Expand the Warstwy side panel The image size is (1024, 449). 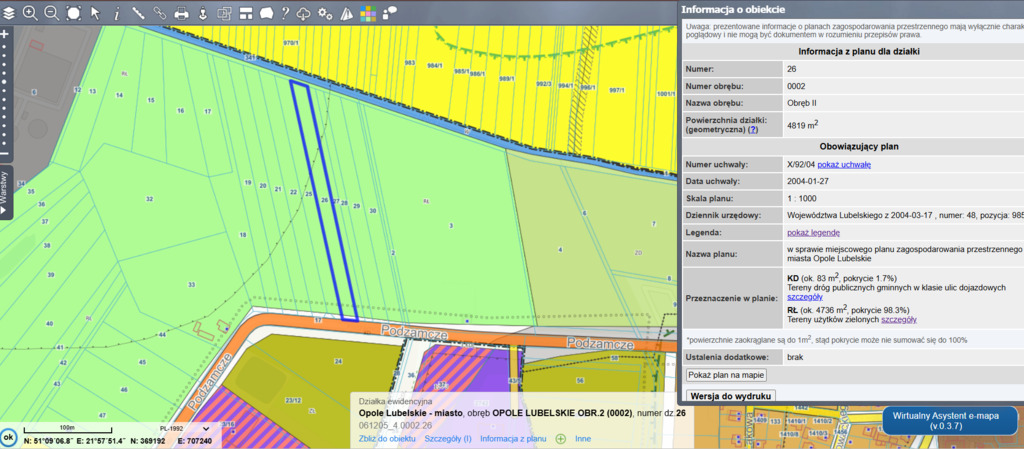click(x=6, y=191)
